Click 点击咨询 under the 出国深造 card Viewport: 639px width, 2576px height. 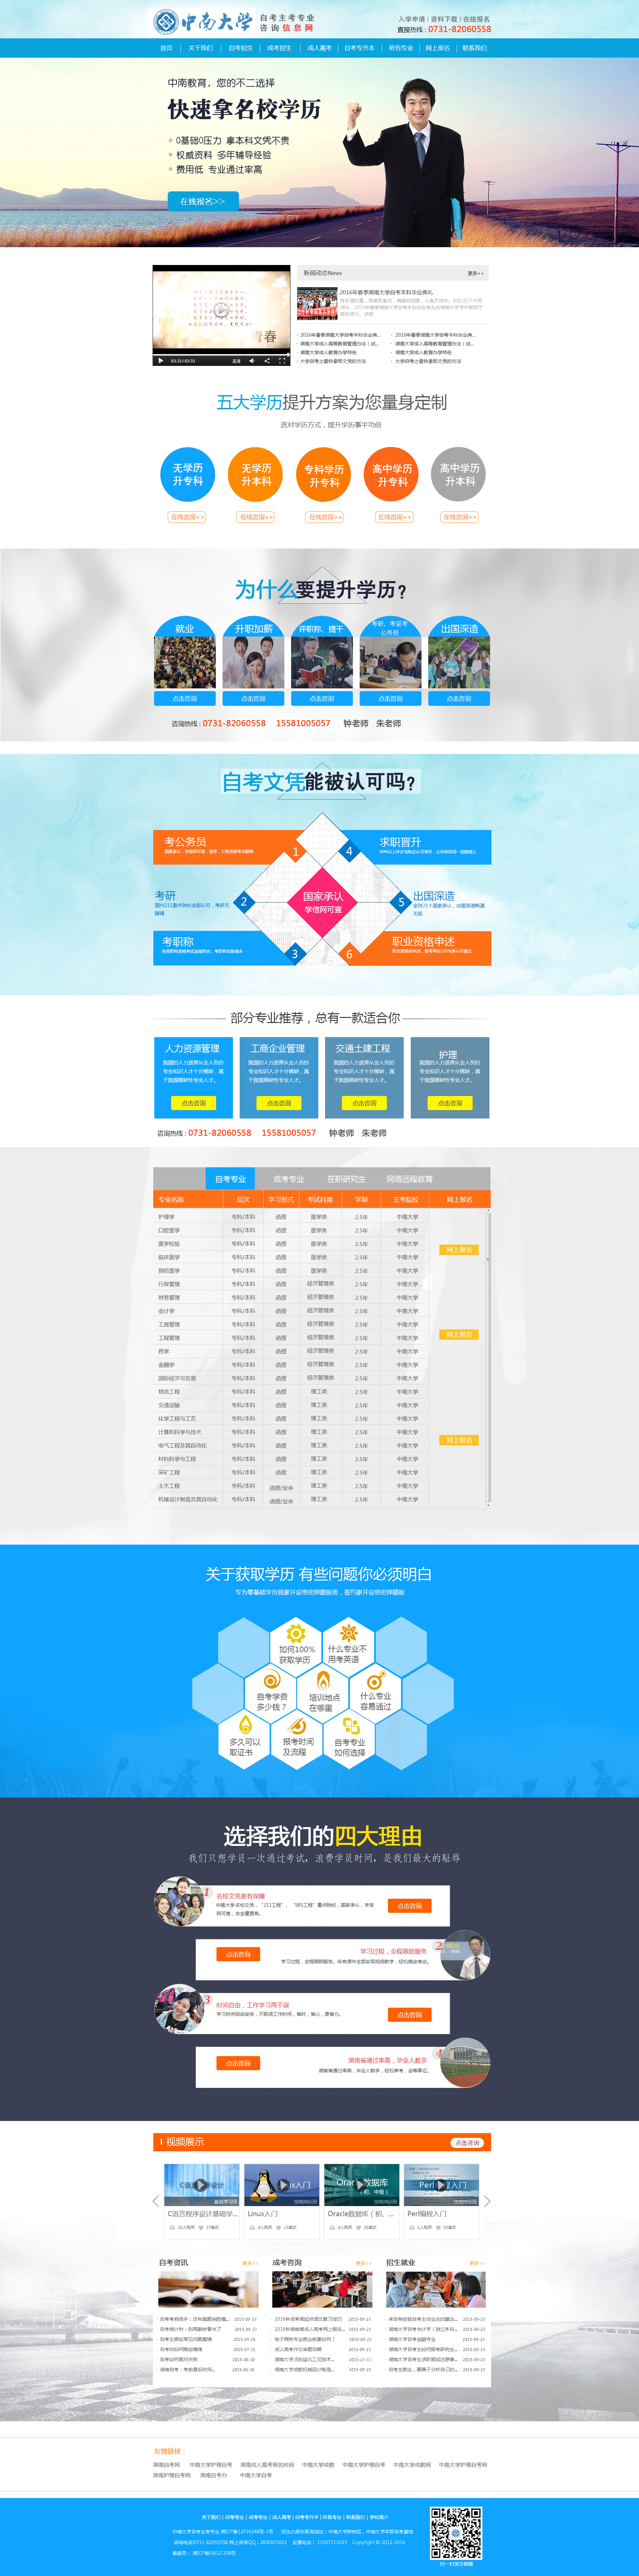pyautogui.click(x=459, y=698)
